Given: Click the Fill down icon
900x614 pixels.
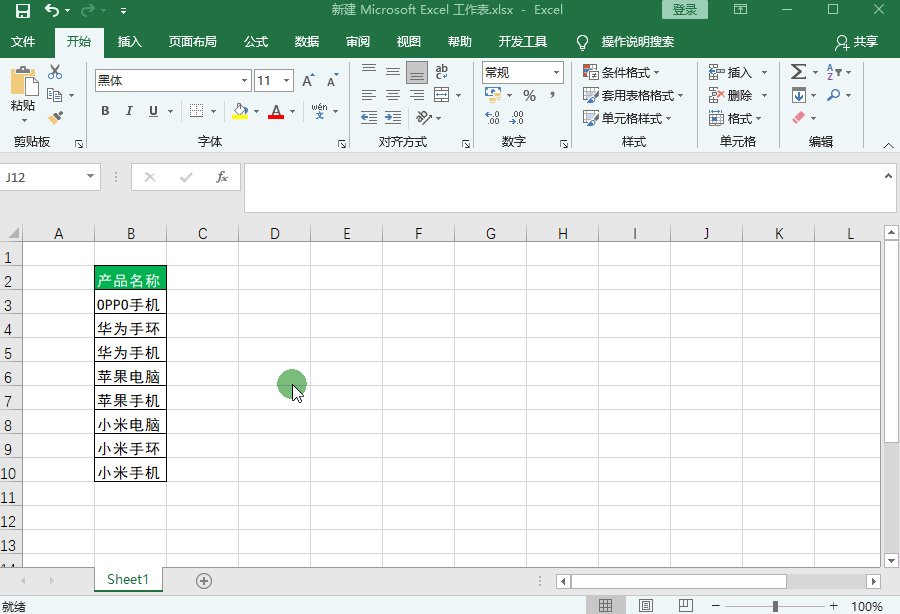Looking at the screenshot, I should 798,95.
